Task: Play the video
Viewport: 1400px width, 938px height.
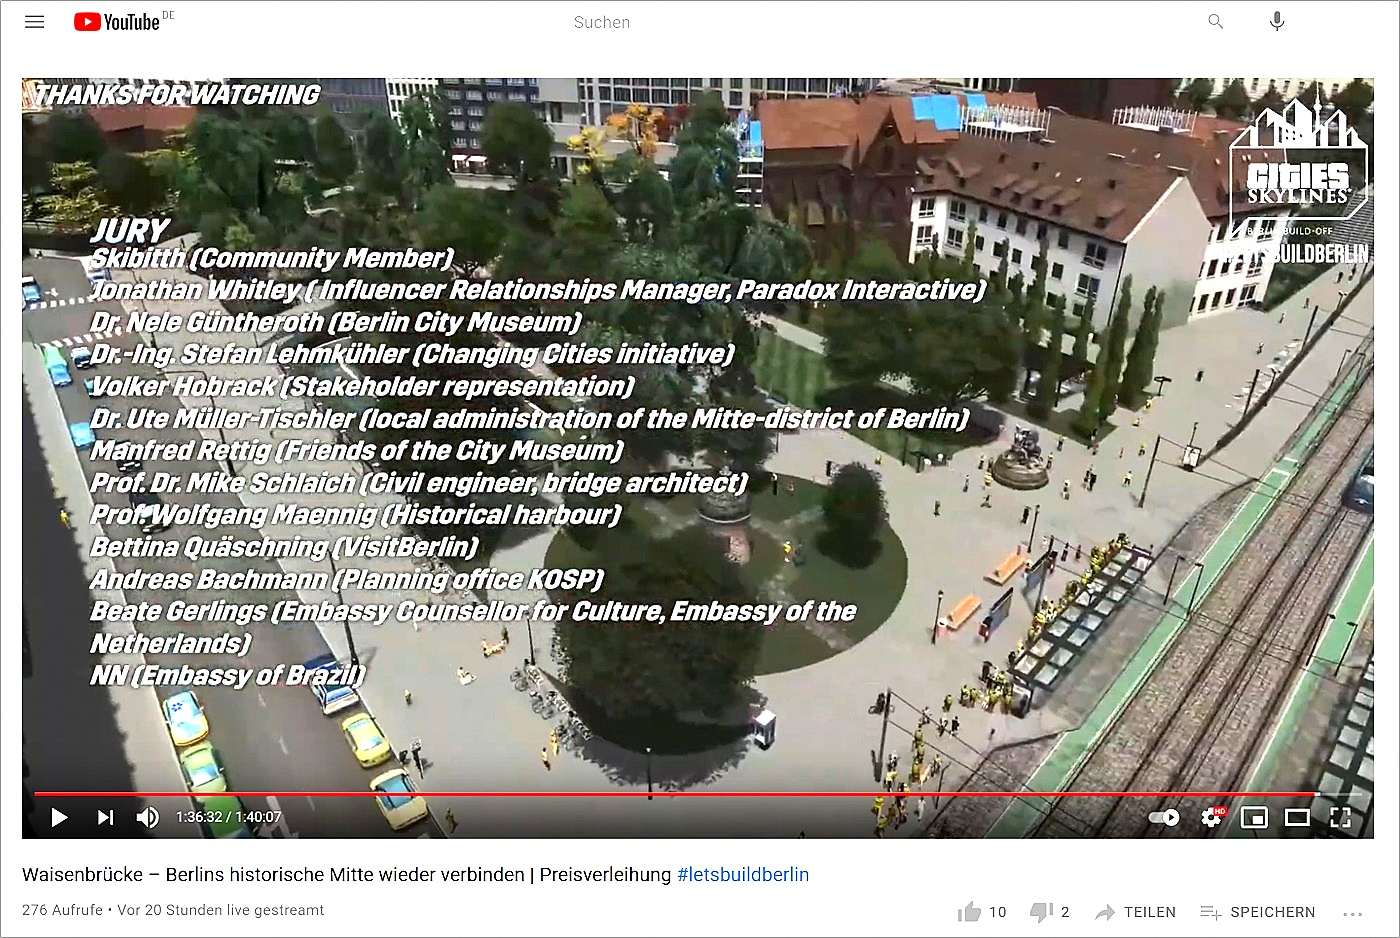Action: 59,817
